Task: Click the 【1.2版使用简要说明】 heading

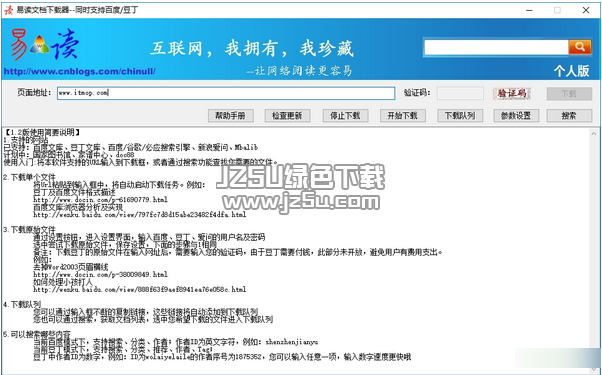Action: point(42,132)
